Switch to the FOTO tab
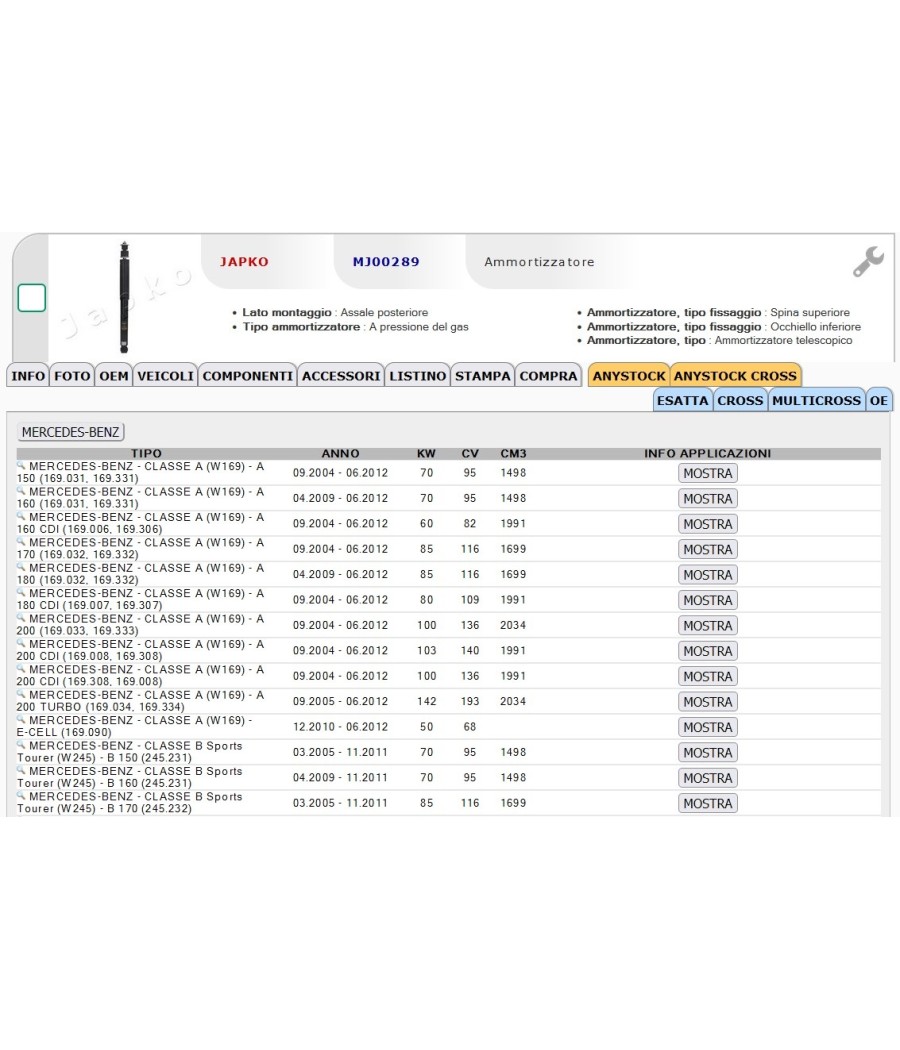Image resolution: width=900 pixels, height=1050 pixels. (72, 376)
